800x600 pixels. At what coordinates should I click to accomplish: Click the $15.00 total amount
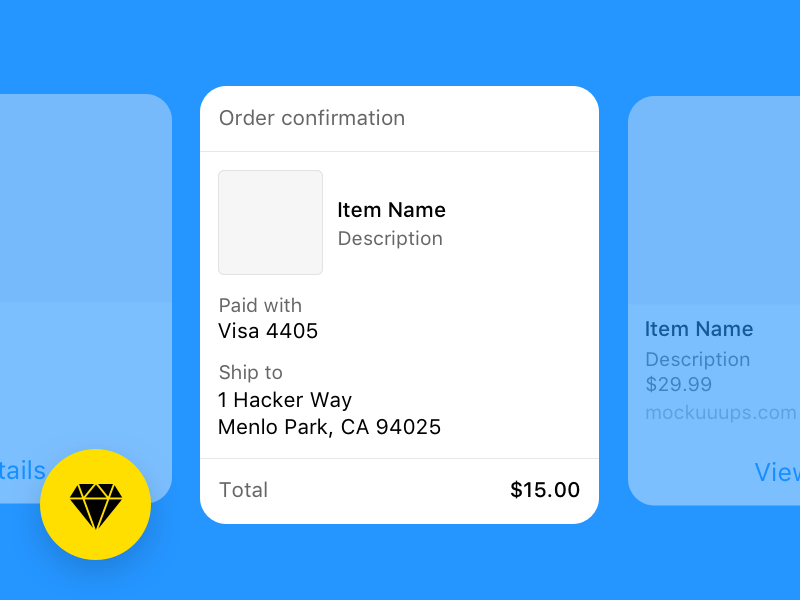tap(544, 490)
